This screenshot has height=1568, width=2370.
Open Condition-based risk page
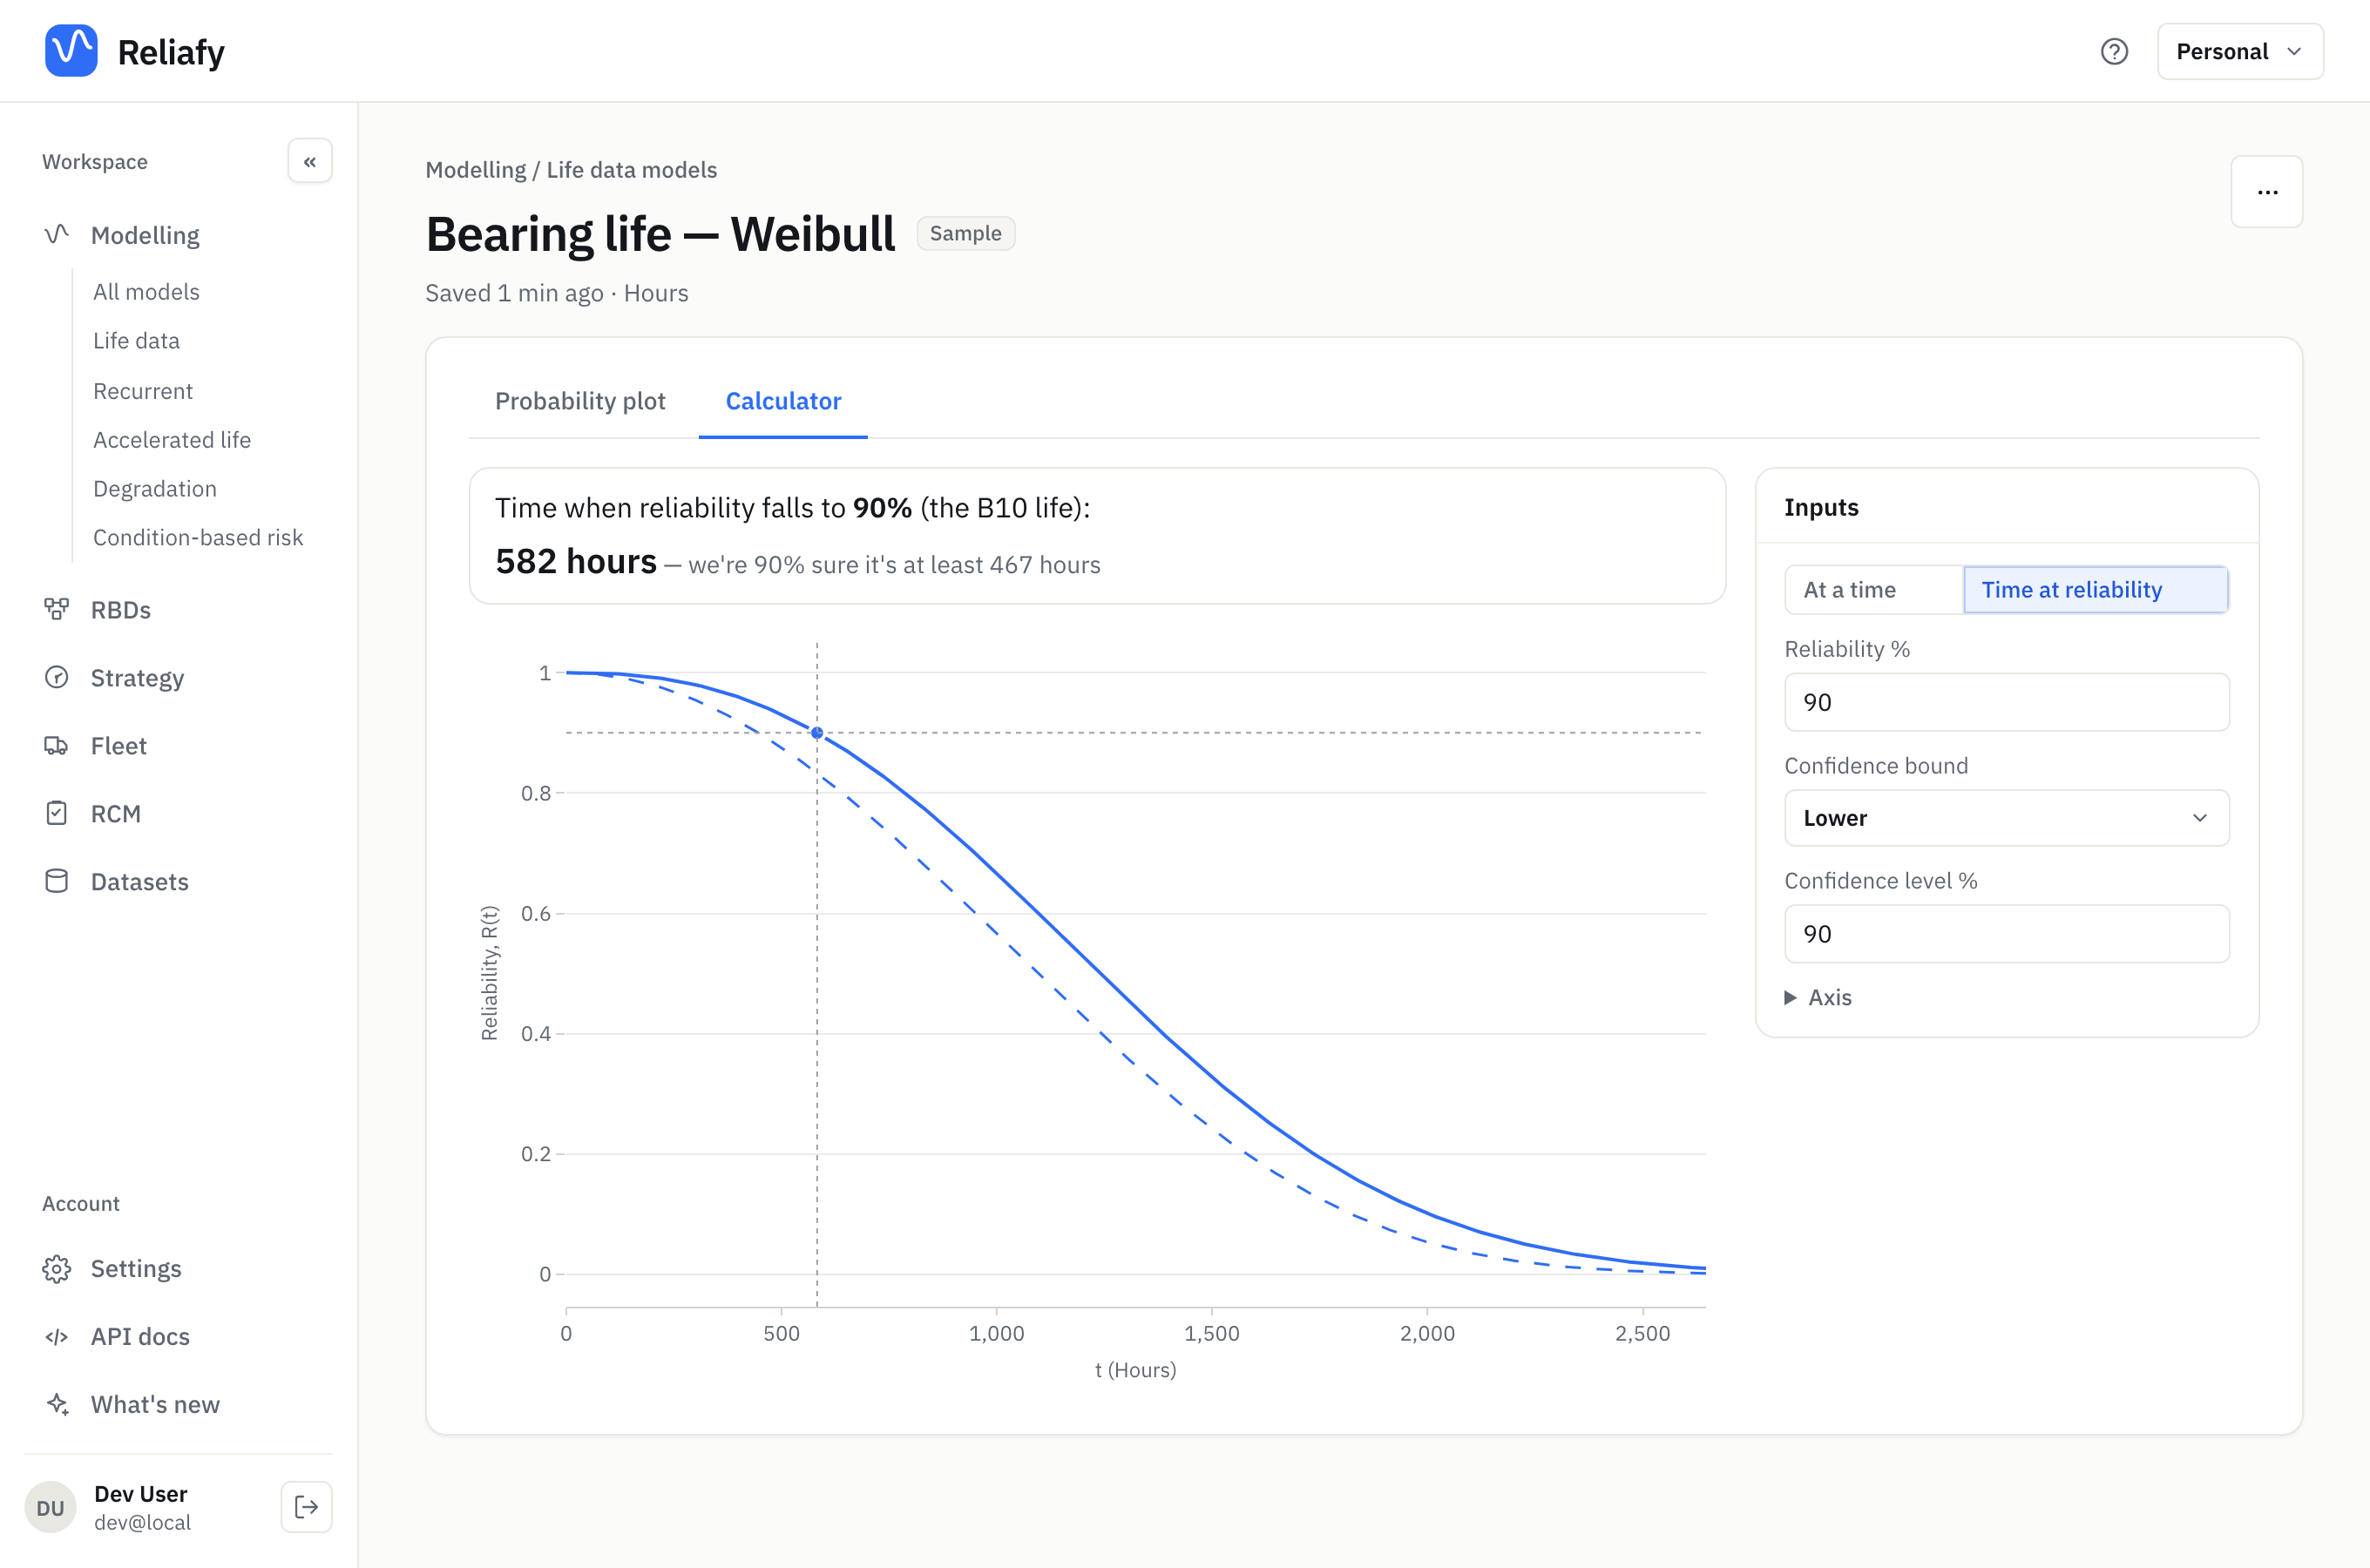click(198, 537)
